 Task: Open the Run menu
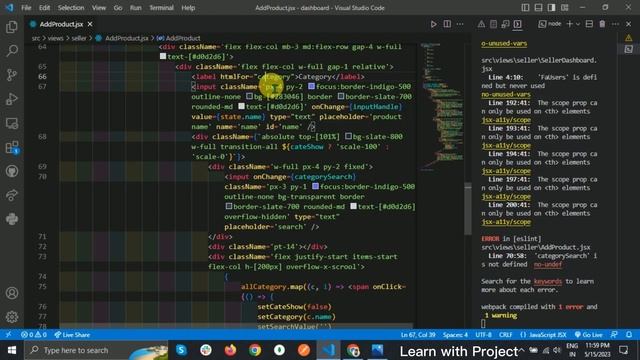point(136,8)
